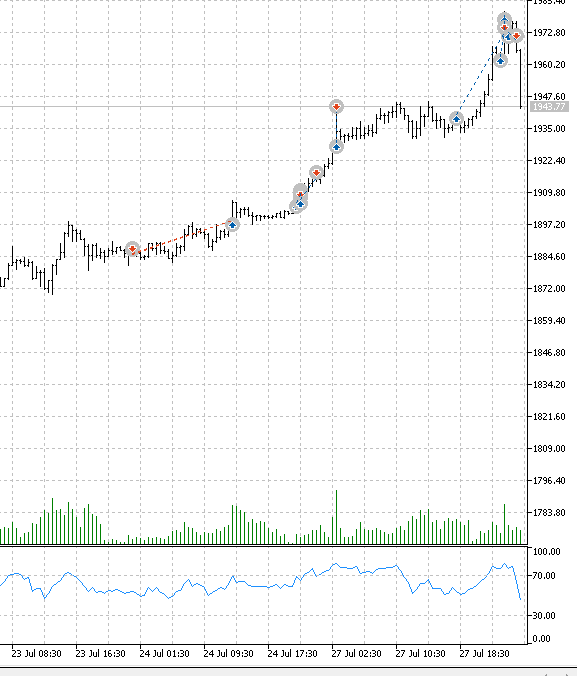Click the 1796.40 price scale label
The height and width of the screenshot is (676, 577).
click(549, 480)
